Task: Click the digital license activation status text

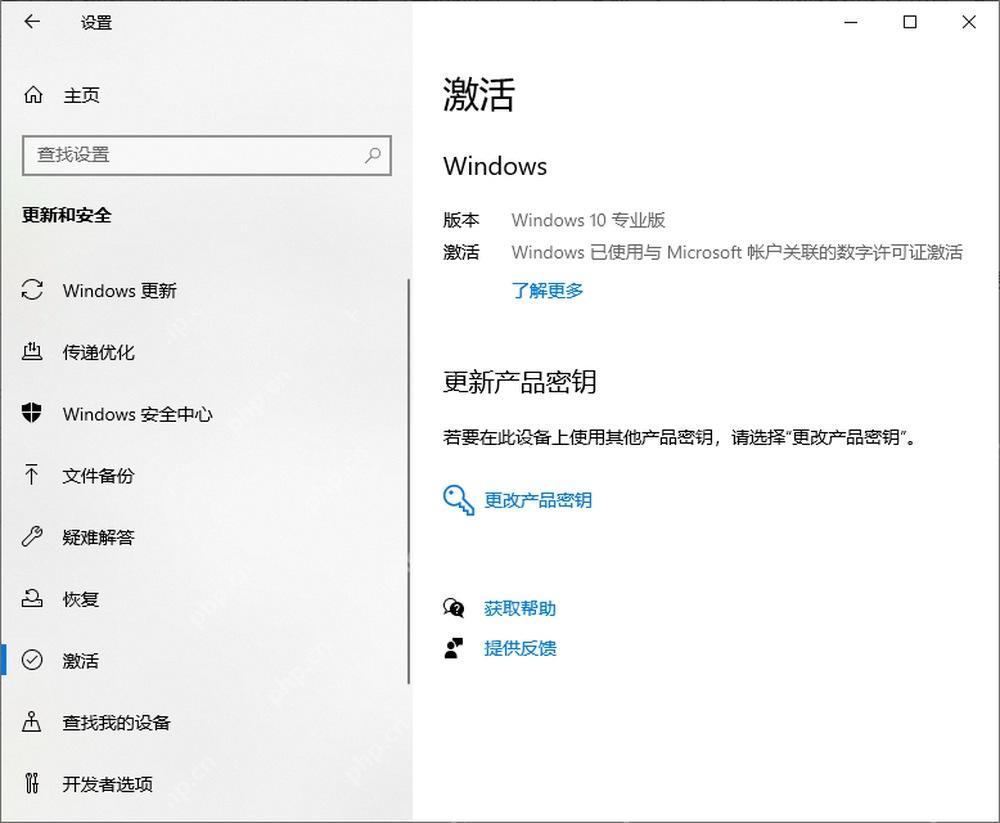Action: click(x=737, y=252)
